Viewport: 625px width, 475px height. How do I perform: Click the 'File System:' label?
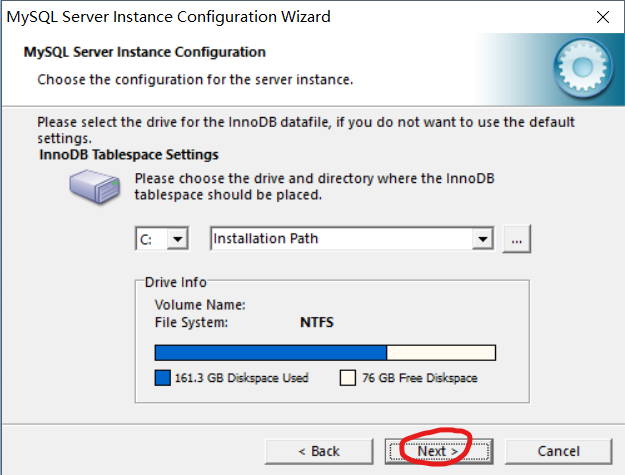point(191,322)
